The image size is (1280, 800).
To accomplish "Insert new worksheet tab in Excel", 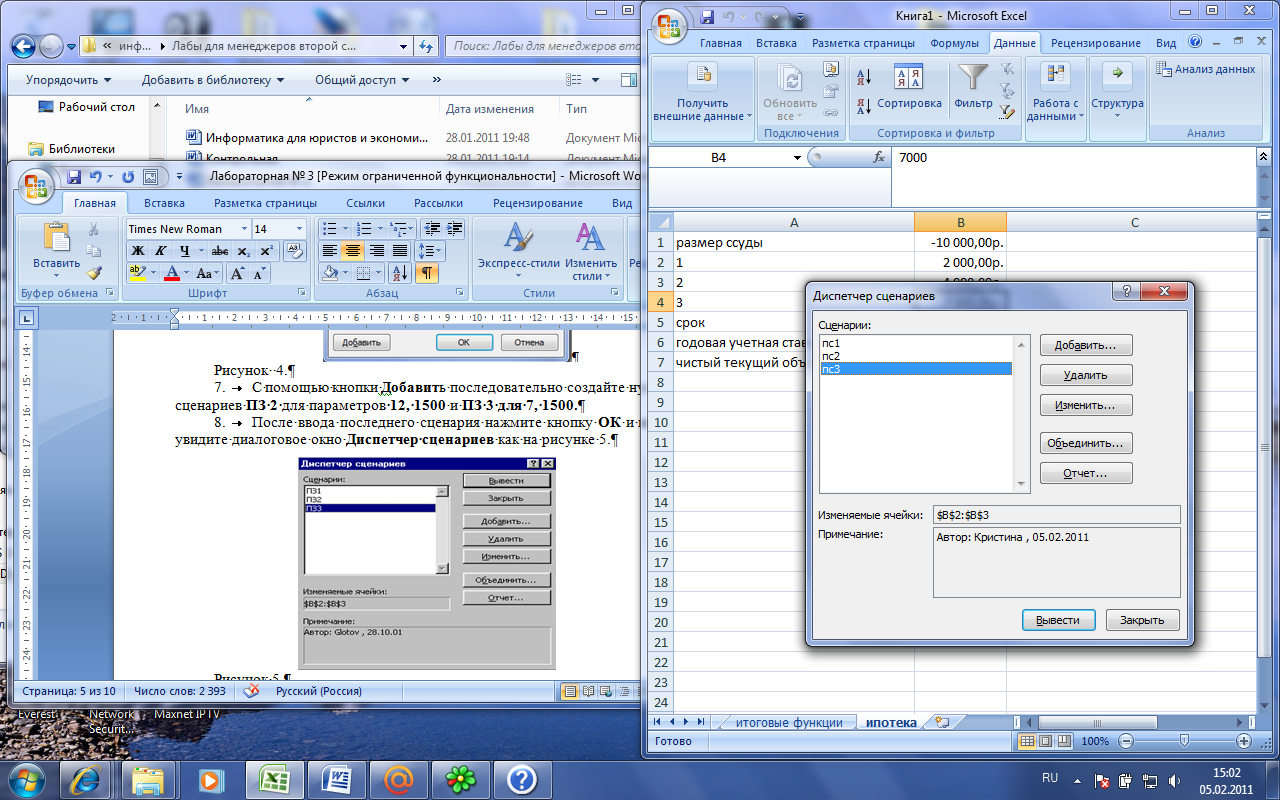I will tap(940, 722).
